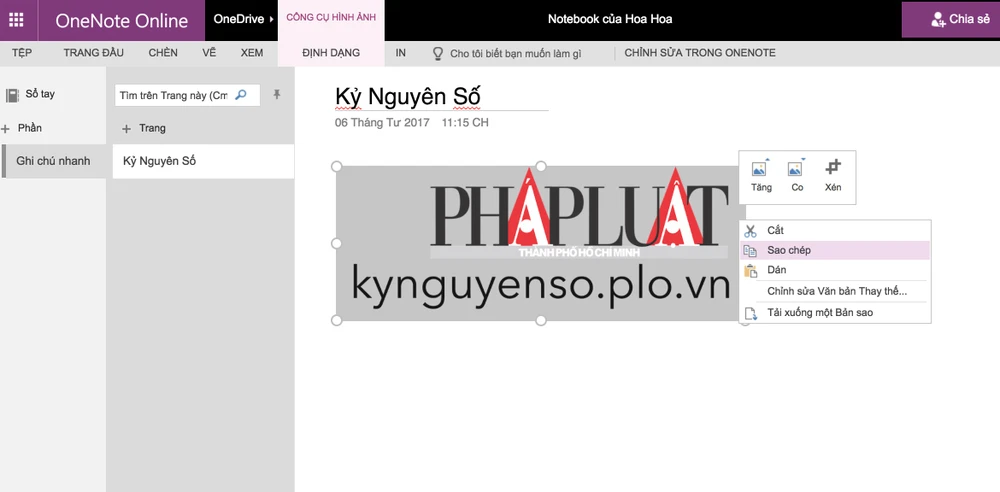The image size is (1000, 492).
Task: Expand the OneDrive breadcrumb arrow
Action: [272, 20]
